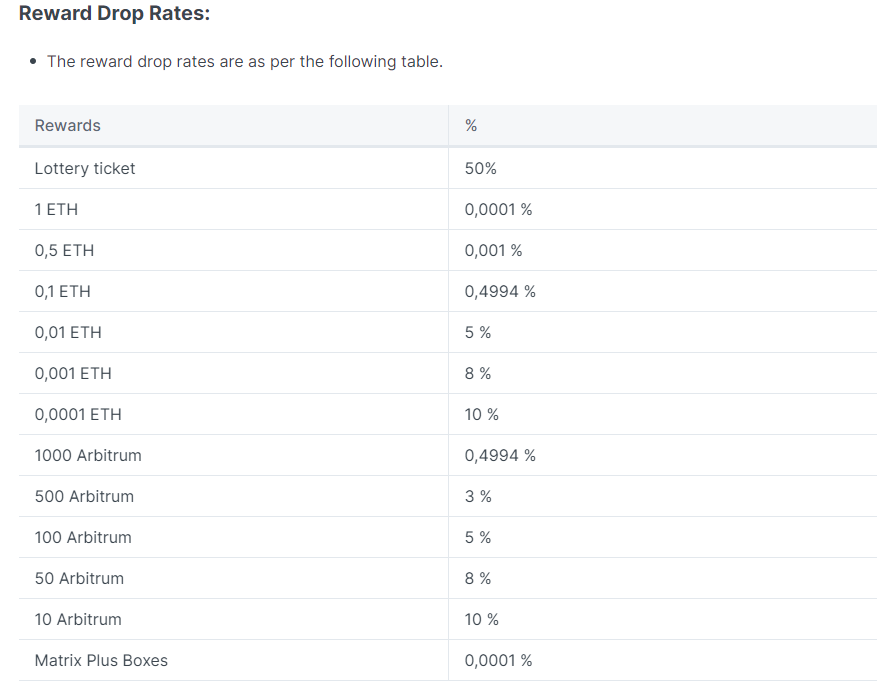Click 0,4994 % in the 0,1 ETH row
Screen dimensions: 878x686
[x=500, y=291]
